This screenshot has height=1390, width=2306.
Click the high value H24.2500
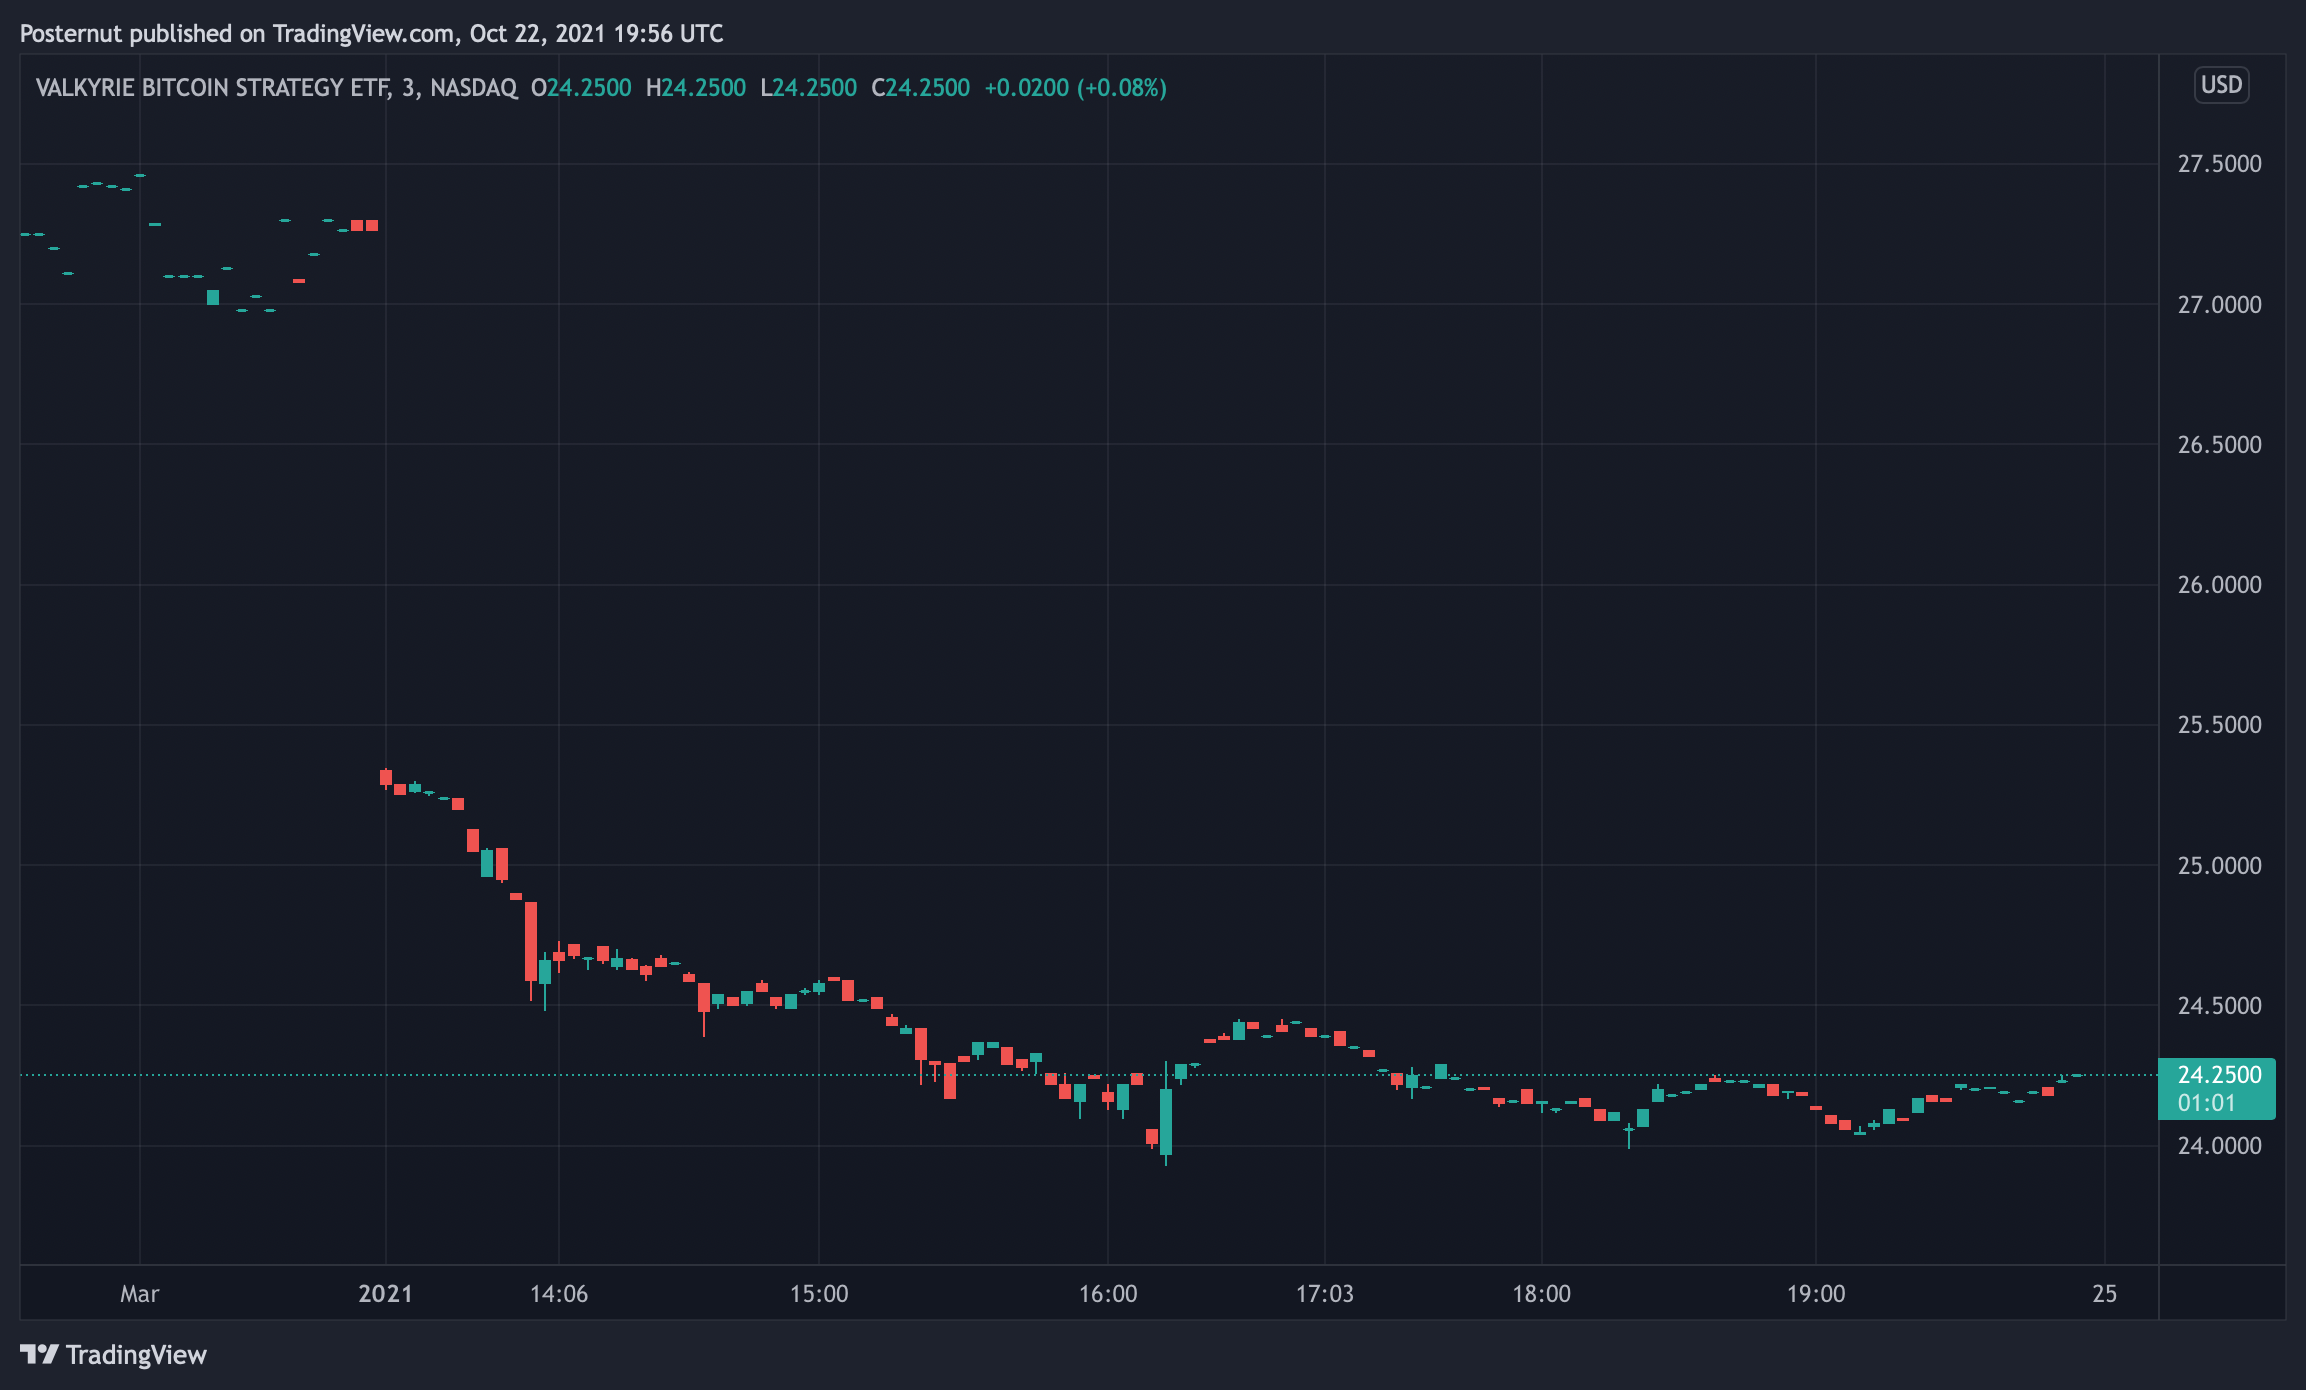[696, 88]
